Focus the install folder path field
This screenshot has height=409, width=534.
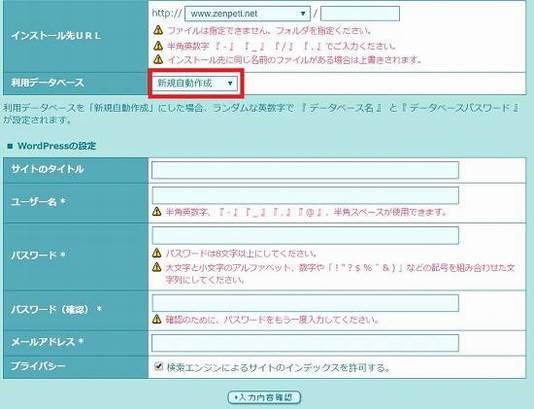coord(360,14)
